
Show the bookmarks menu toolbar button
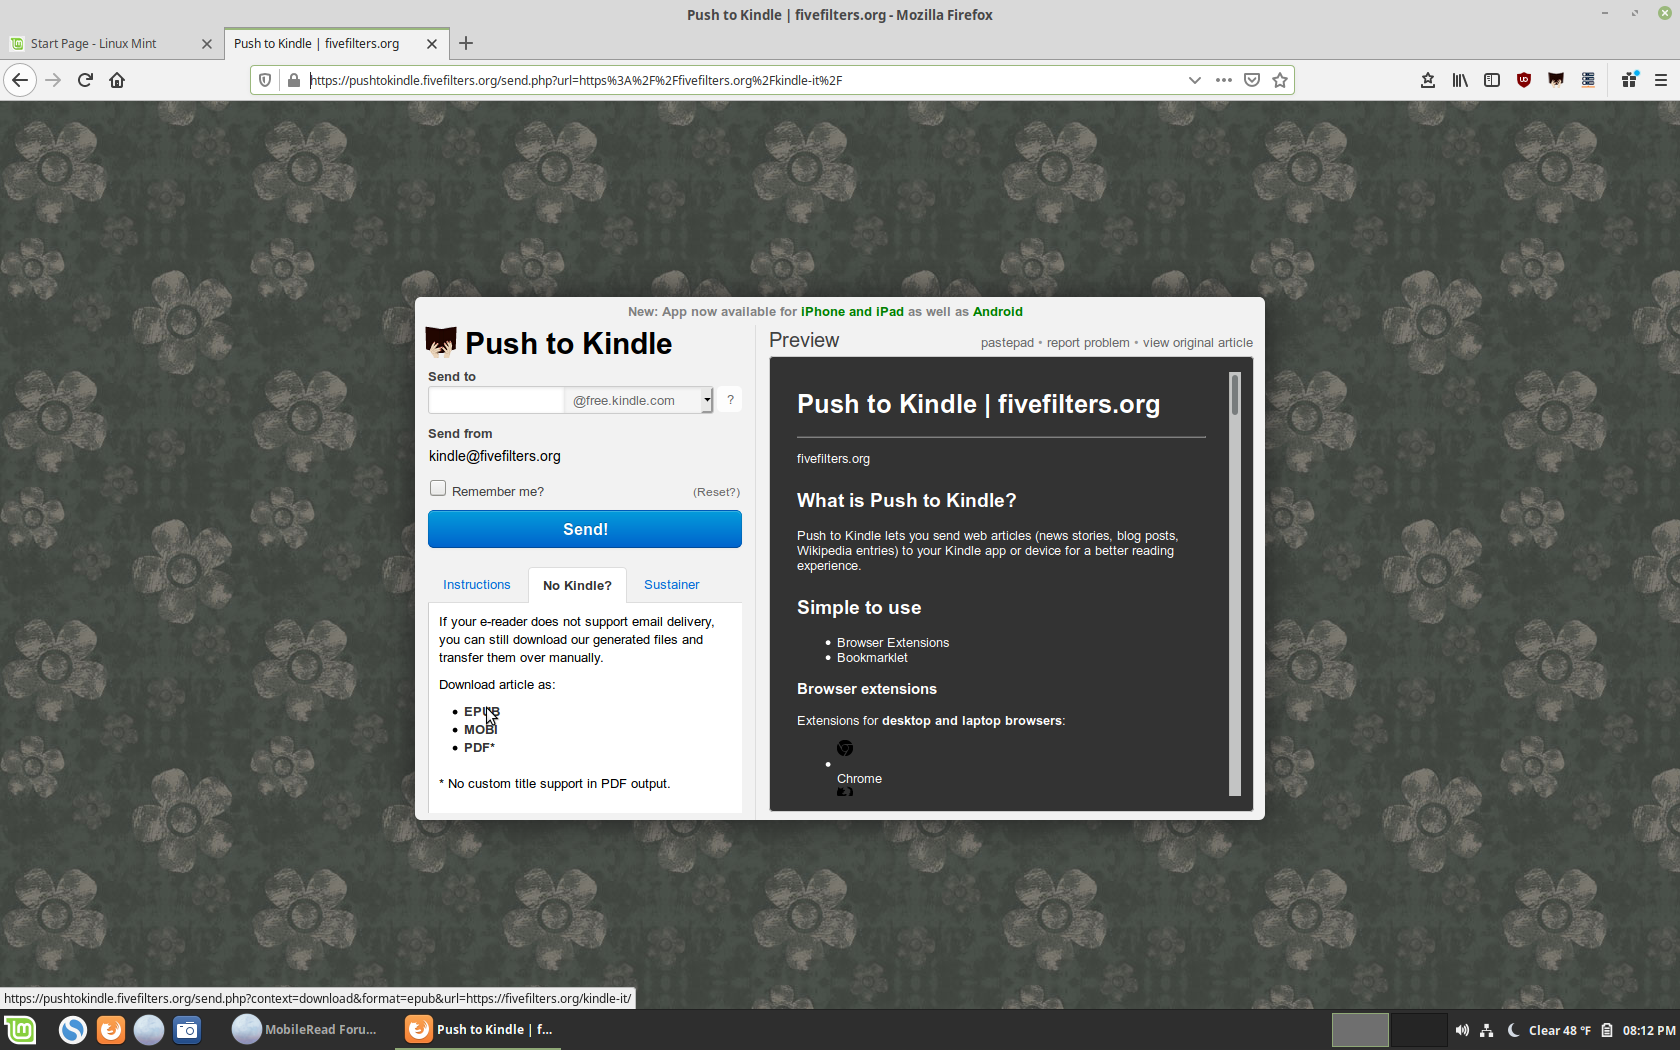point(1428,80)
